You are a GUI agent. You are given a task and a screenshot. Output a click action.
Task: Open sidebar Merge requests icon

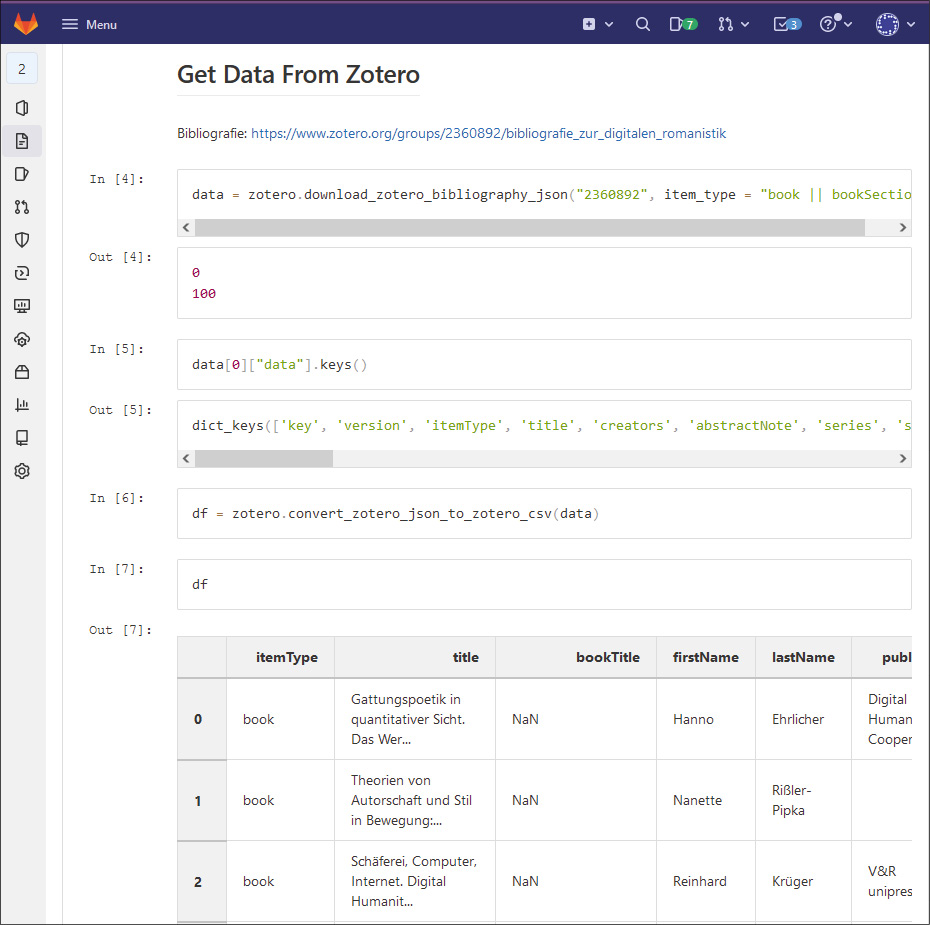tap(22, 207)
